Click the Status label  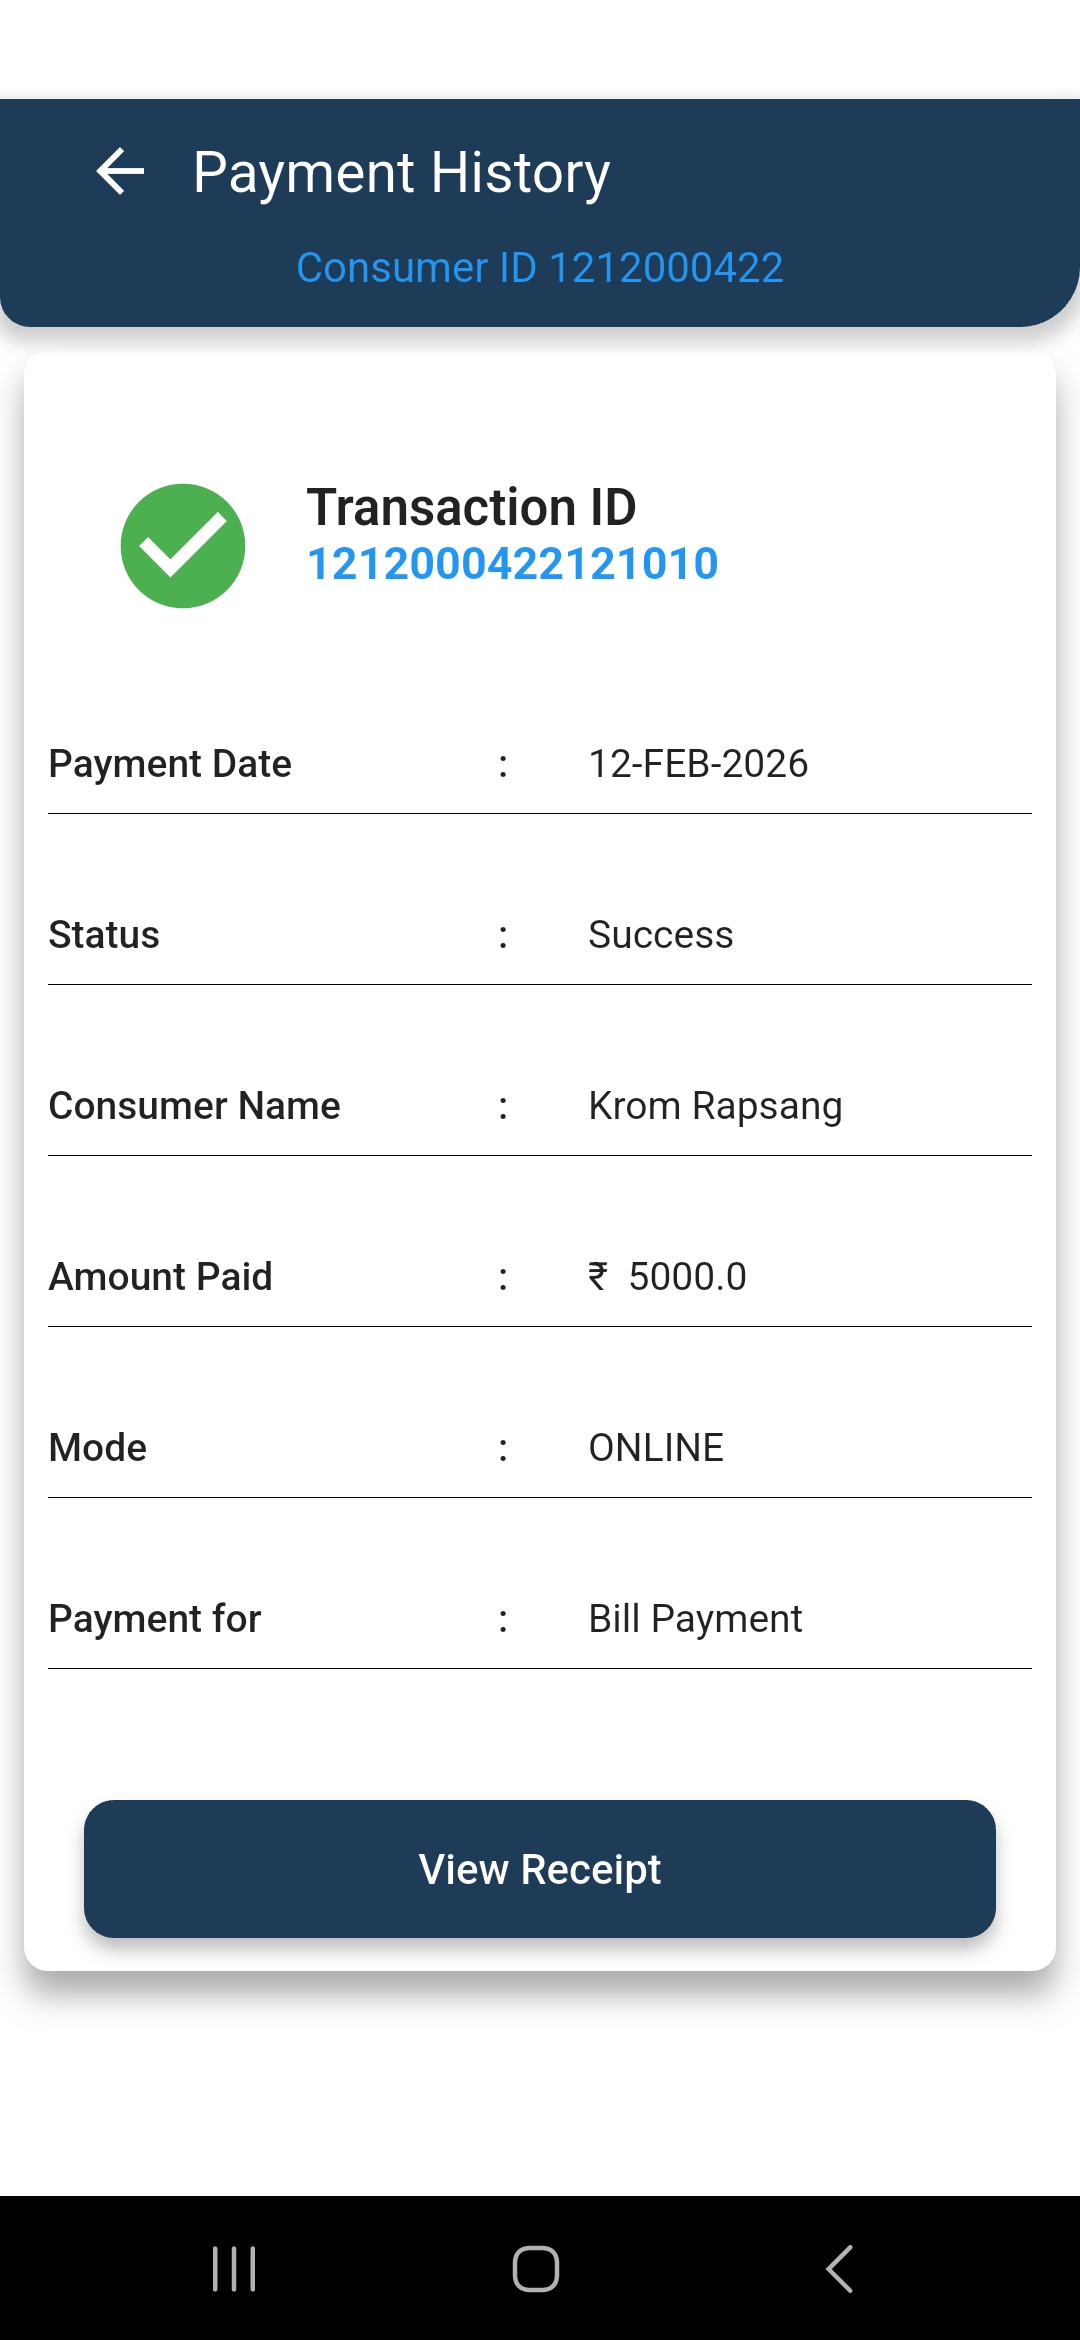(104, 935)
